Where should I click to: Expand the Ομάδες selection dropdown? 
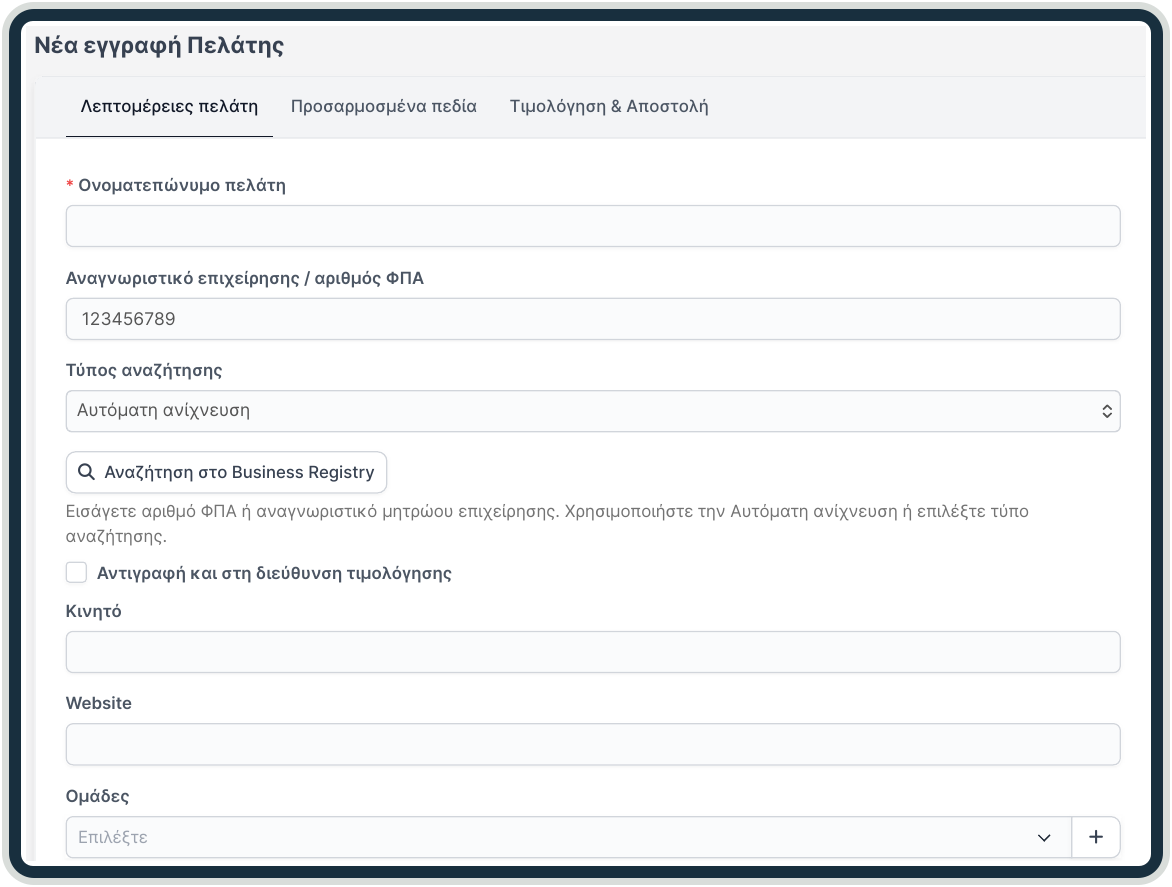coord(569,837)
